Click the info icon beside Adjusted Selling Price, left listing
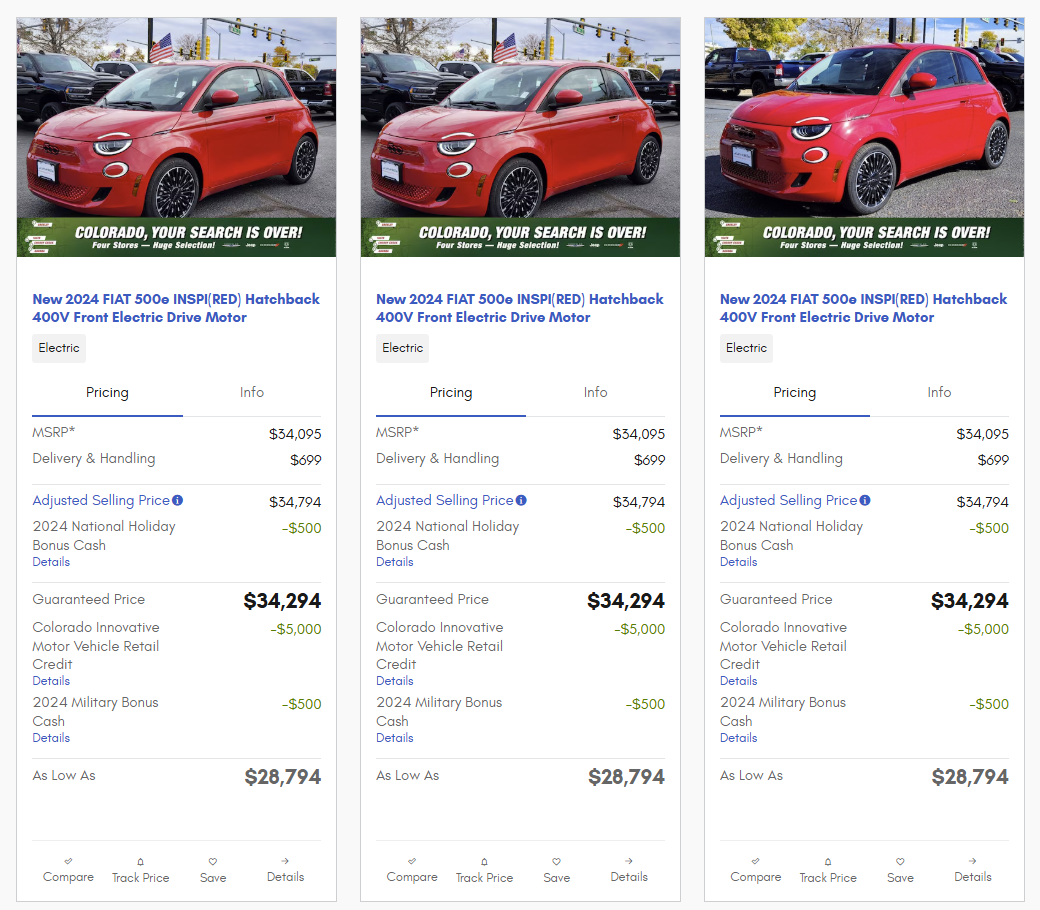This screenshot has width=1040, height=910. (x=177, y=500)
